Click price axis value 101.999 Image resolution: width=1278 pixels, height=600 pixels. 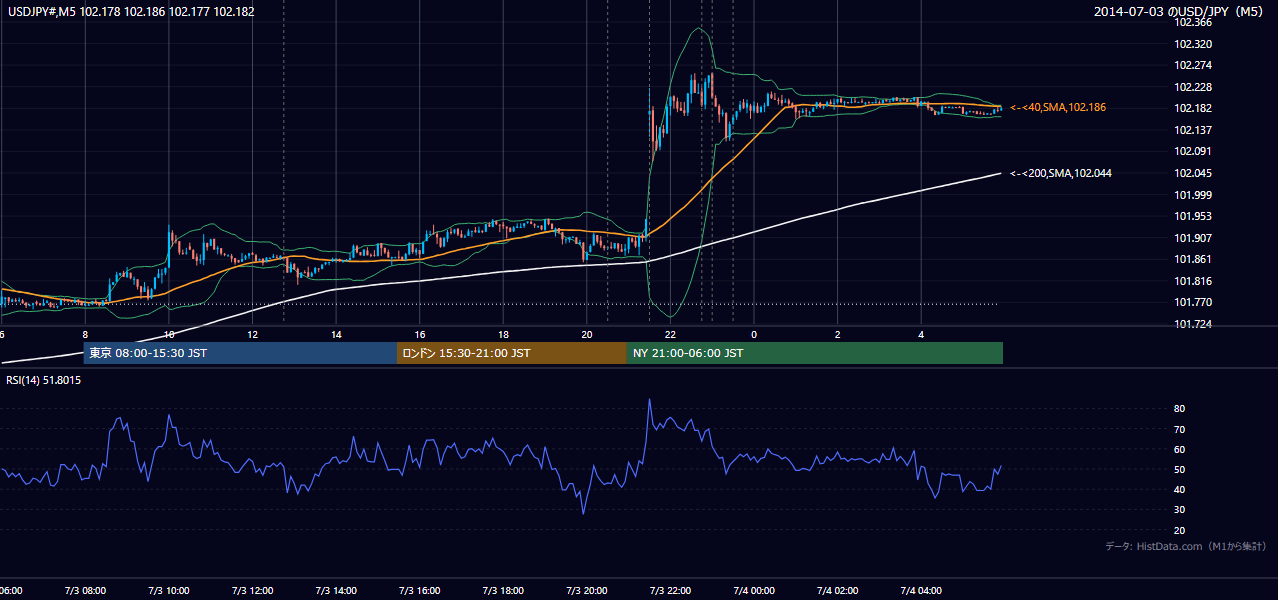click(1193, 195)
